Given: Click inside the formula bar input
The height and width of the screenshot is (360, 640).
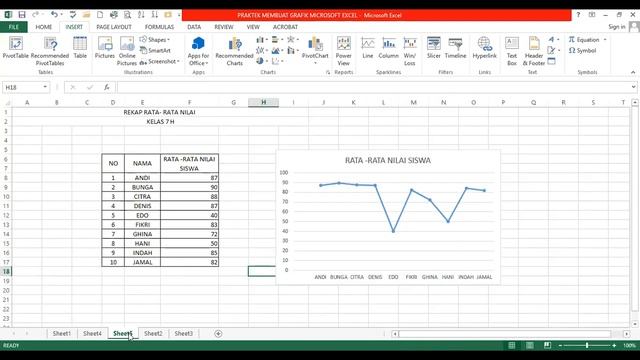Looking at the screenshot, I should tap(373, 87).
